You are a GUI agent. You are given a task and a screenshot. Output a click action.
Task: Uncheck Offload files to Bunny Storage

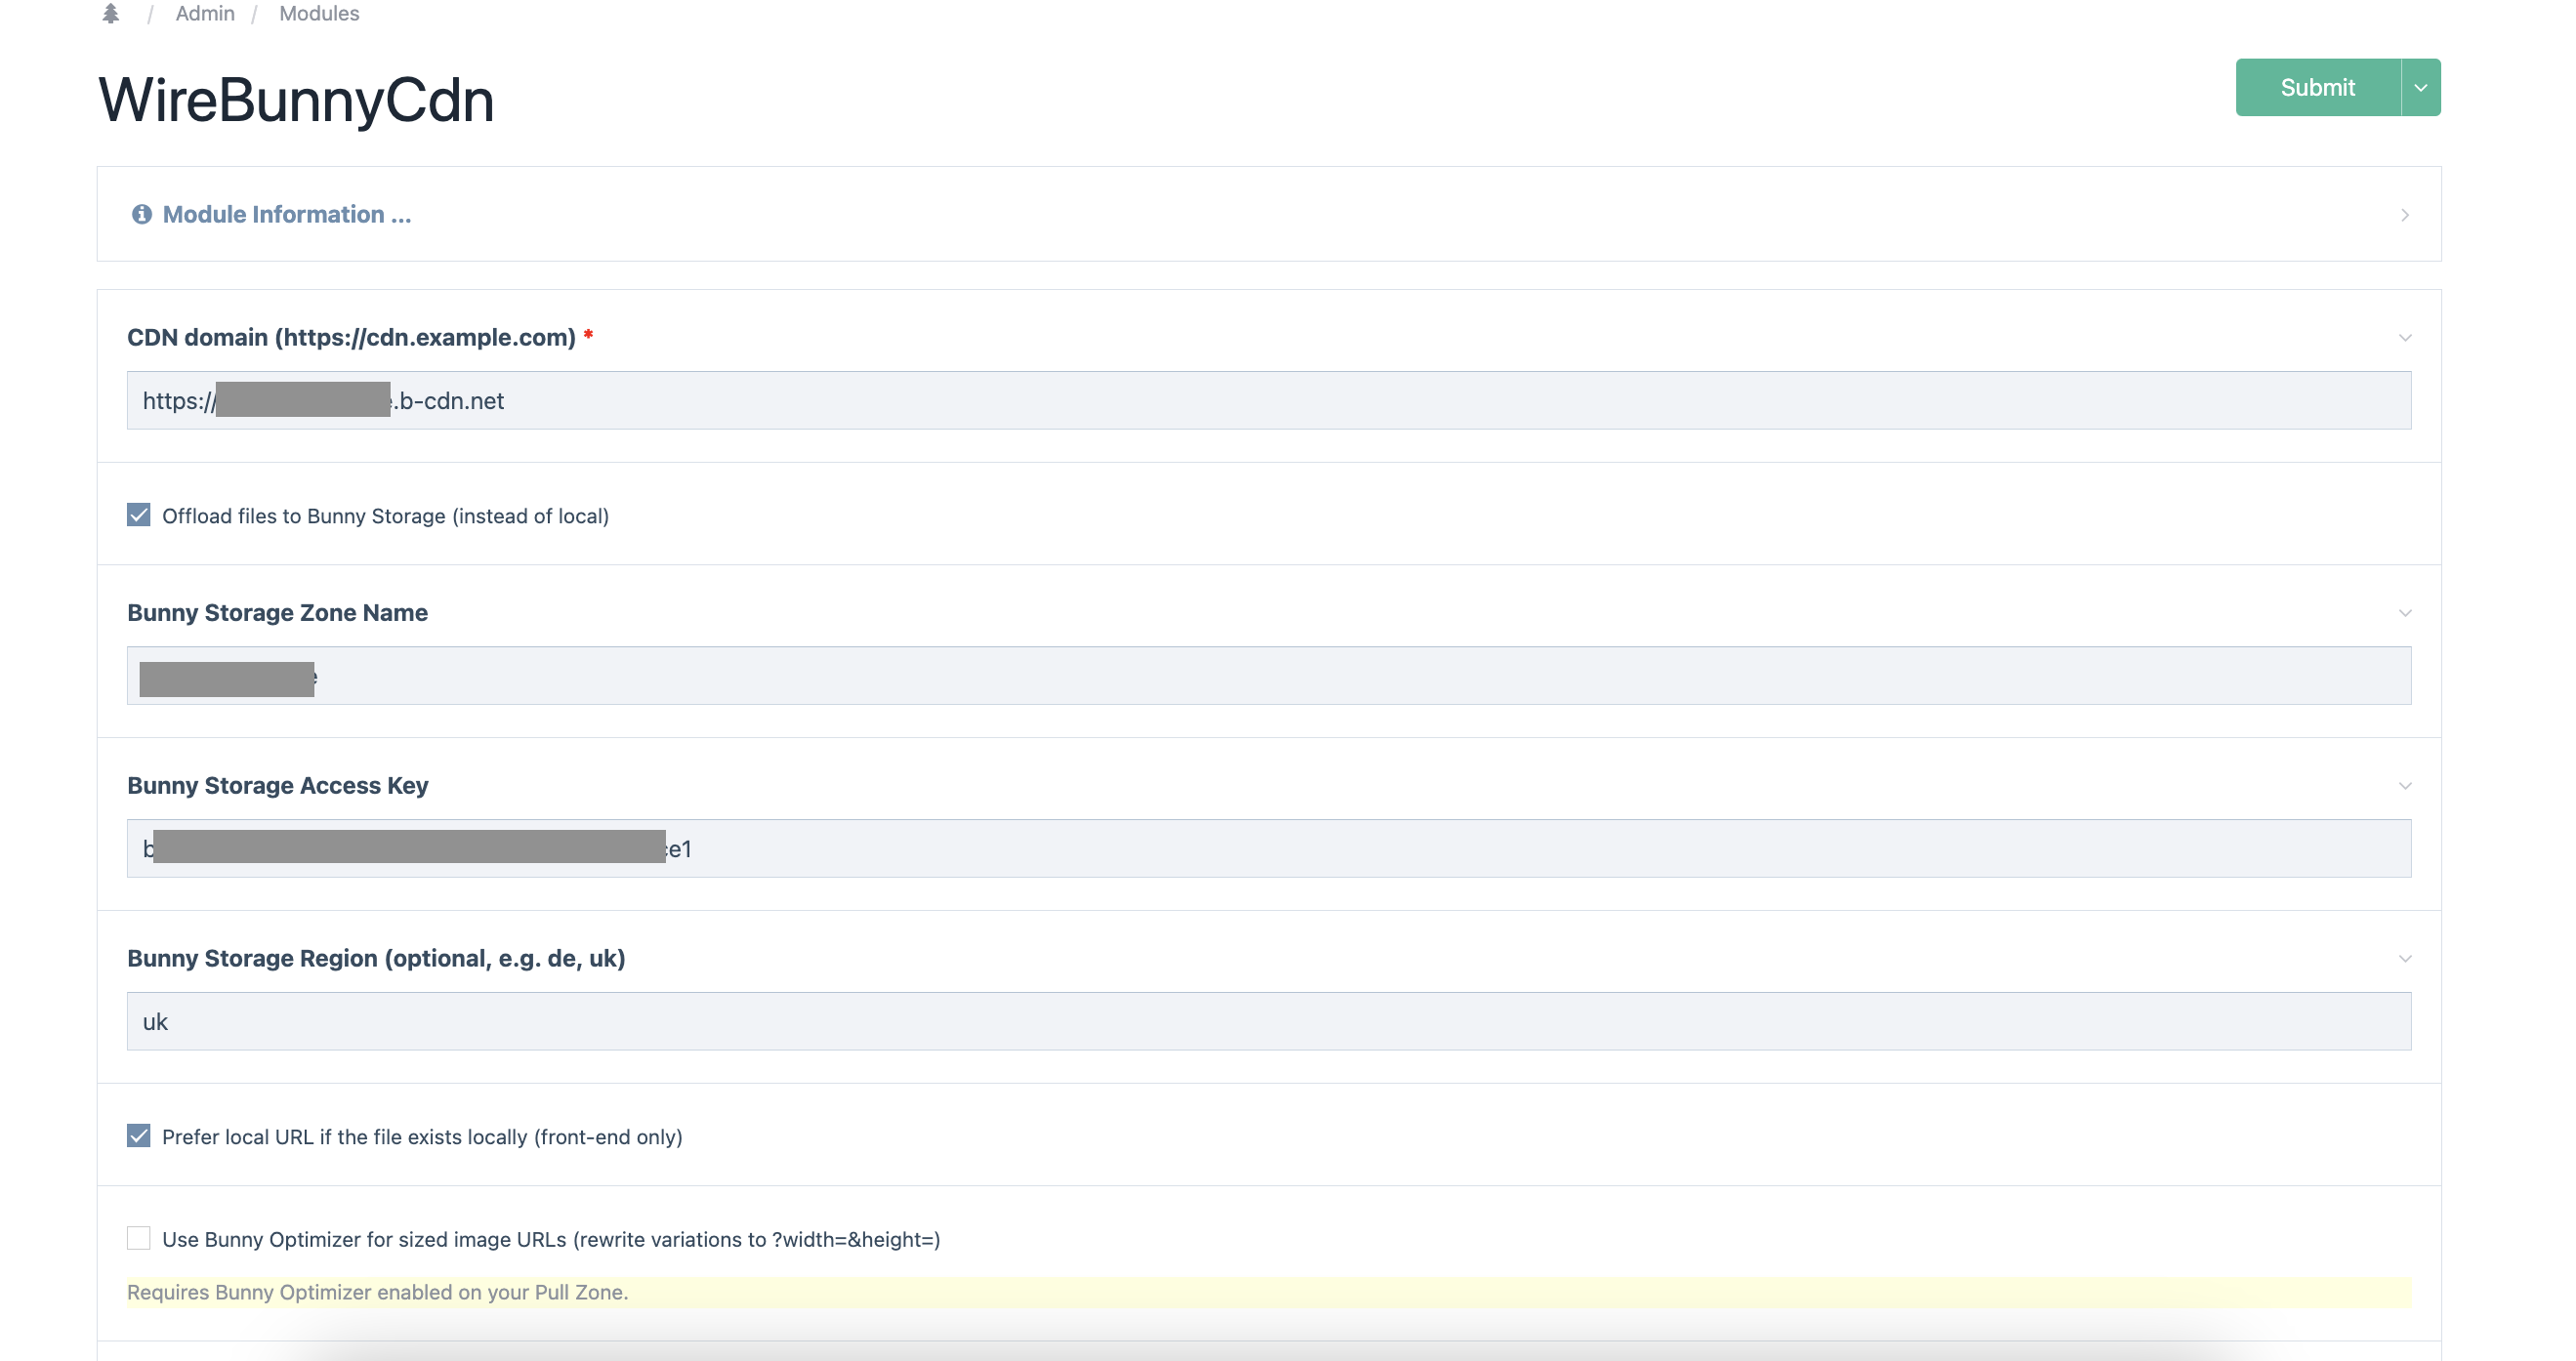(139, 515)
